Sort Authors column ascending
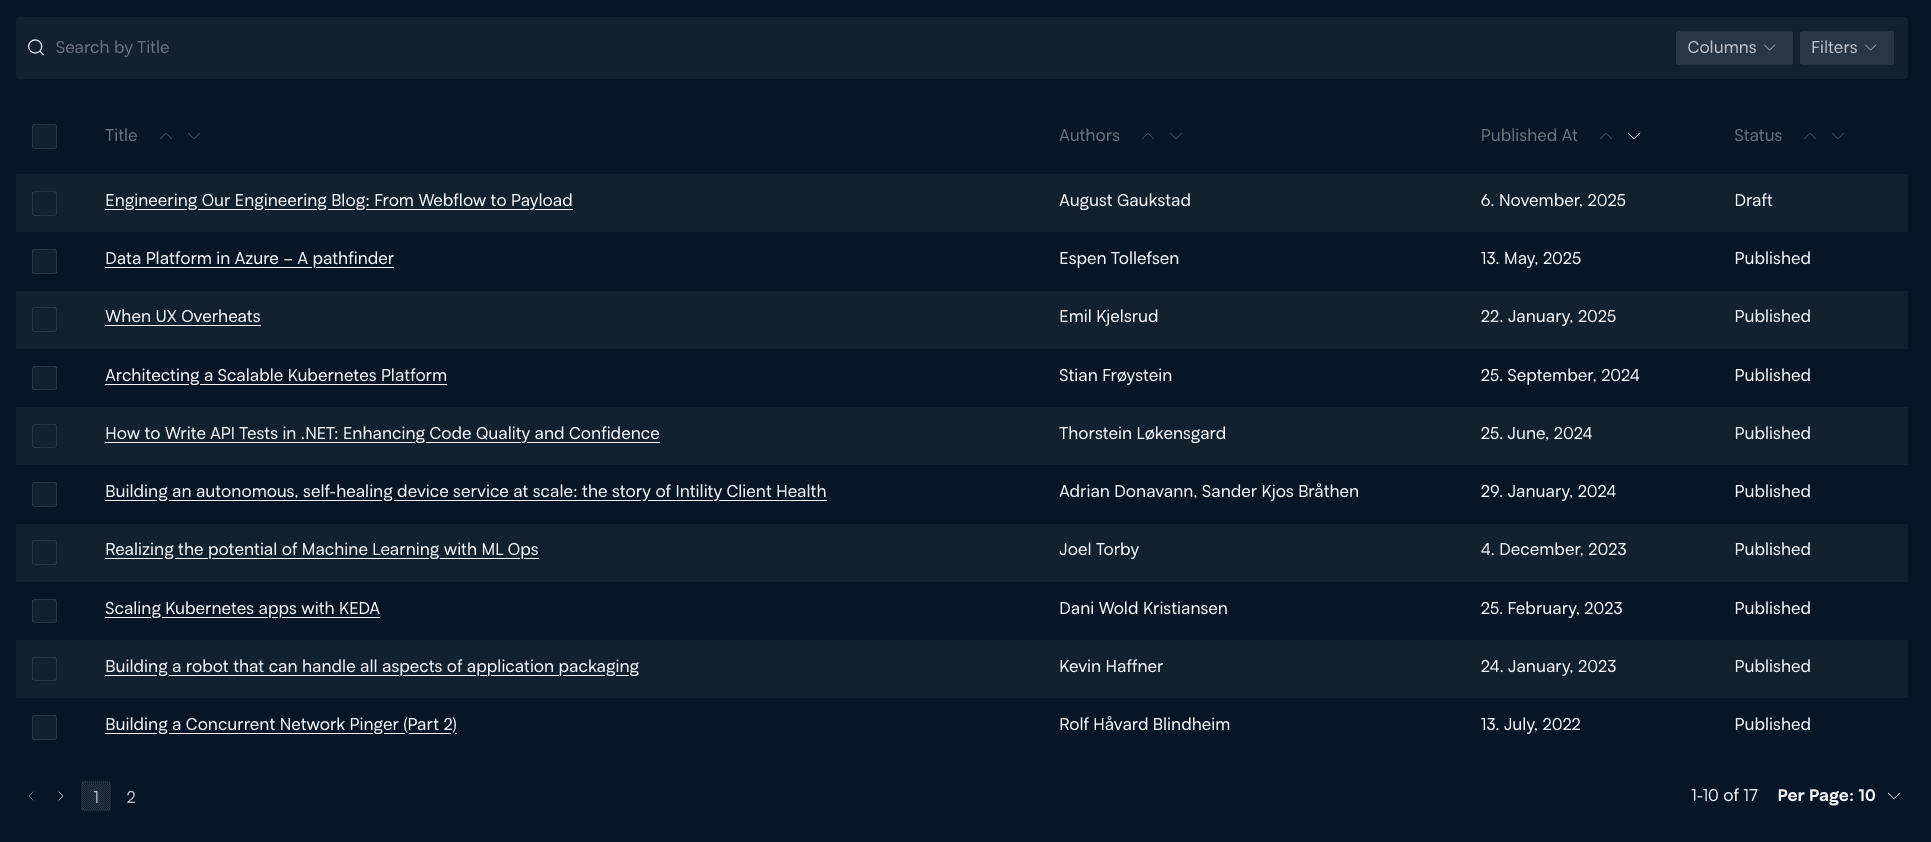 pos(1148,137)
